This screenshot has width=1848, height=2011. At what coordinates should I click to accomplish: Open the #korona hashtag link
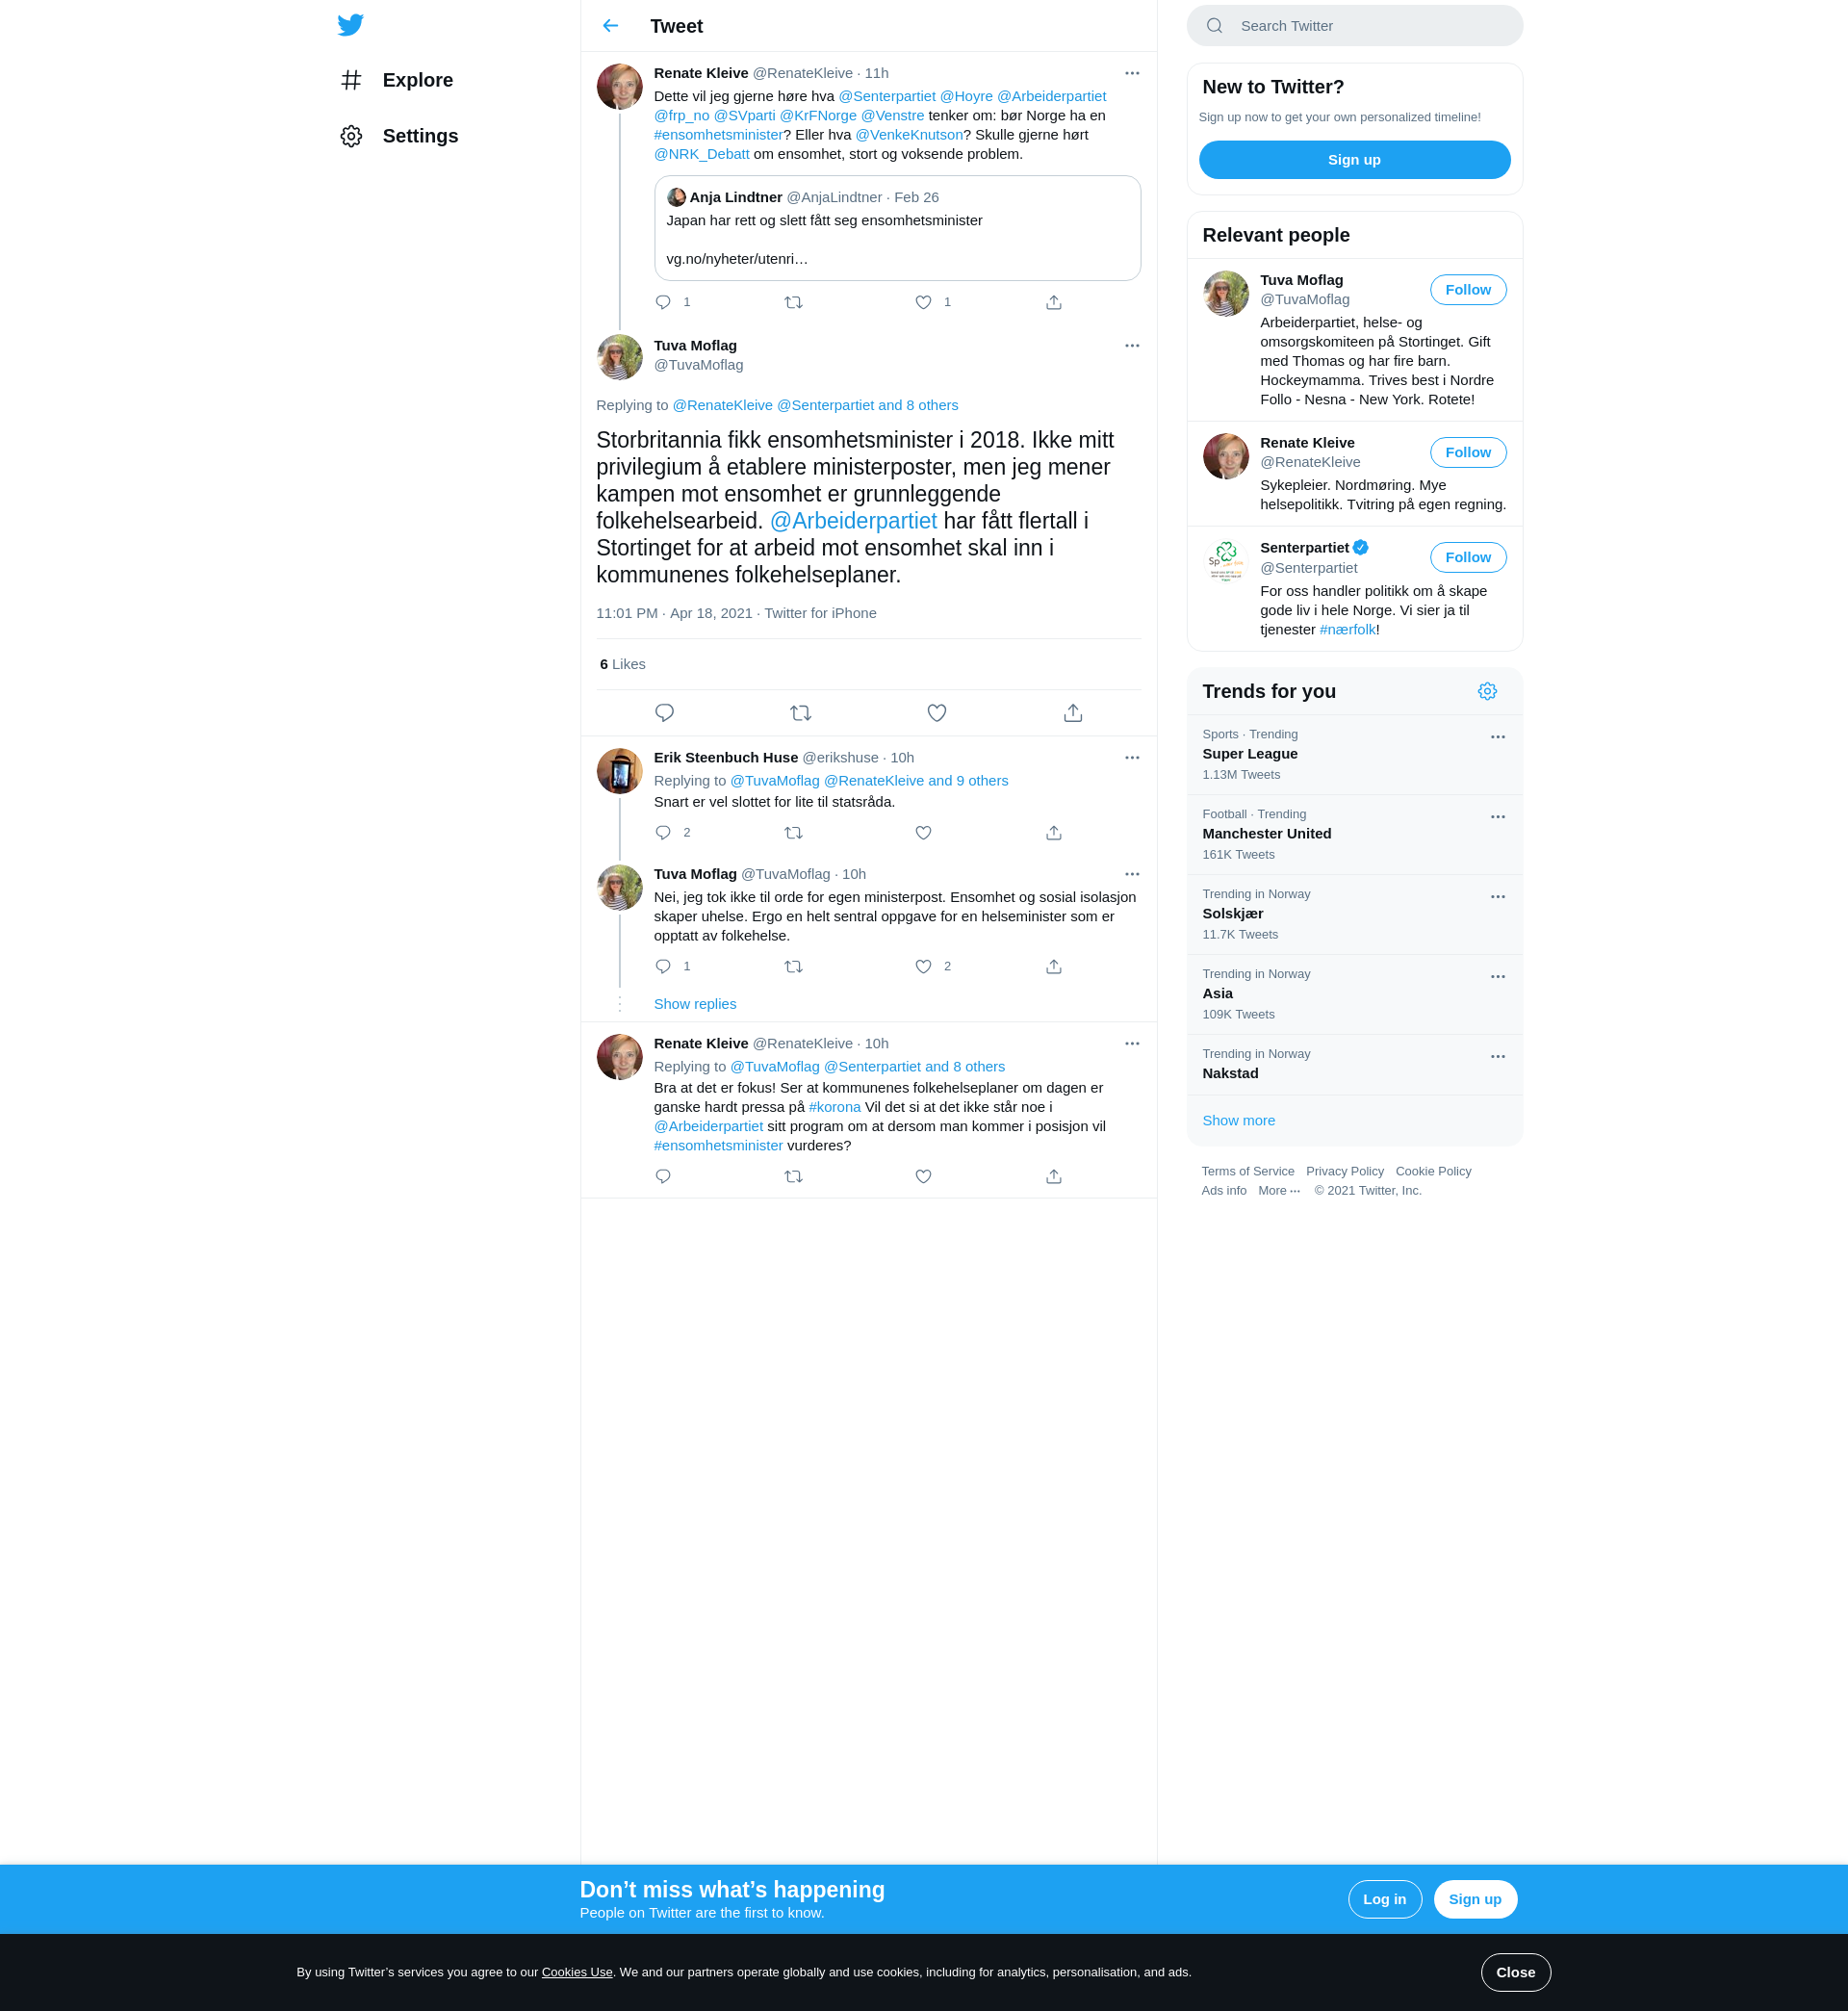pyautogui.click(x=835, y=1108)
